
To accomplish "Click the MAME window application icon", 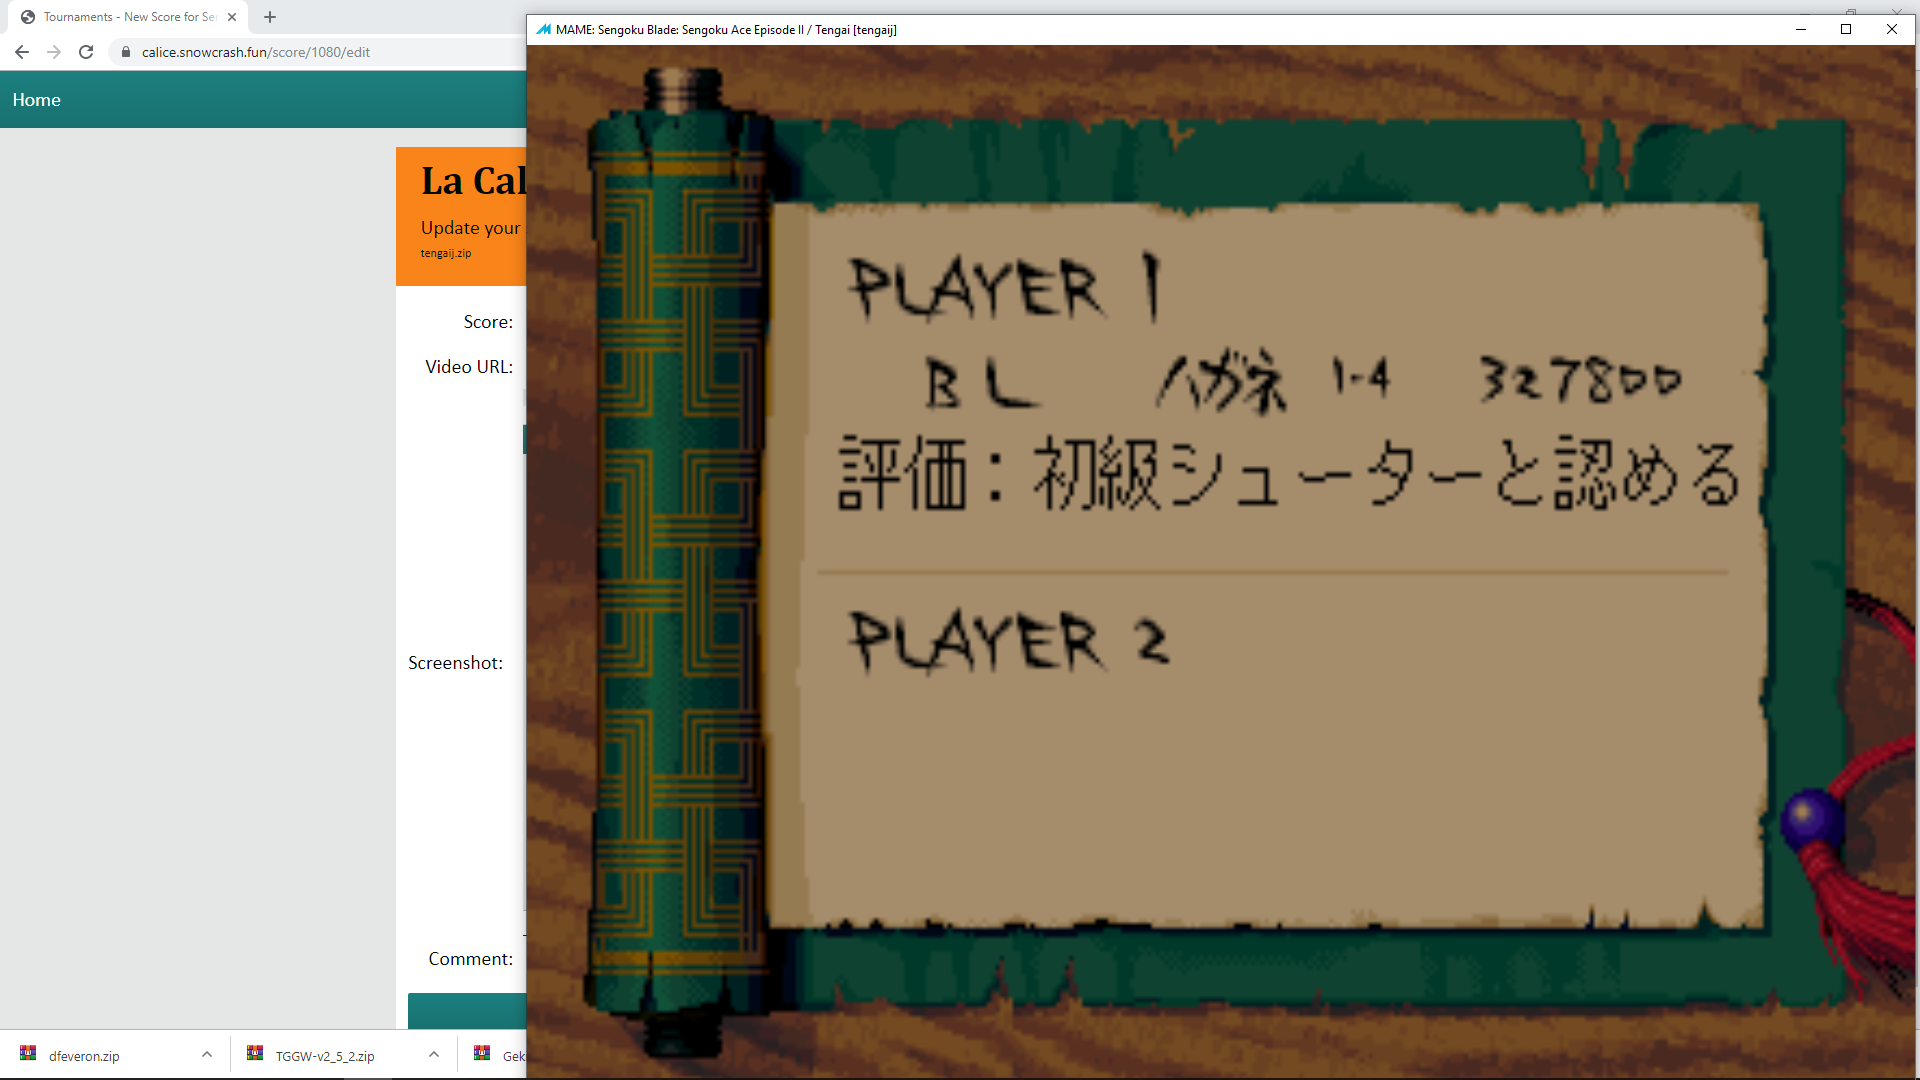I will click(543, 29).
